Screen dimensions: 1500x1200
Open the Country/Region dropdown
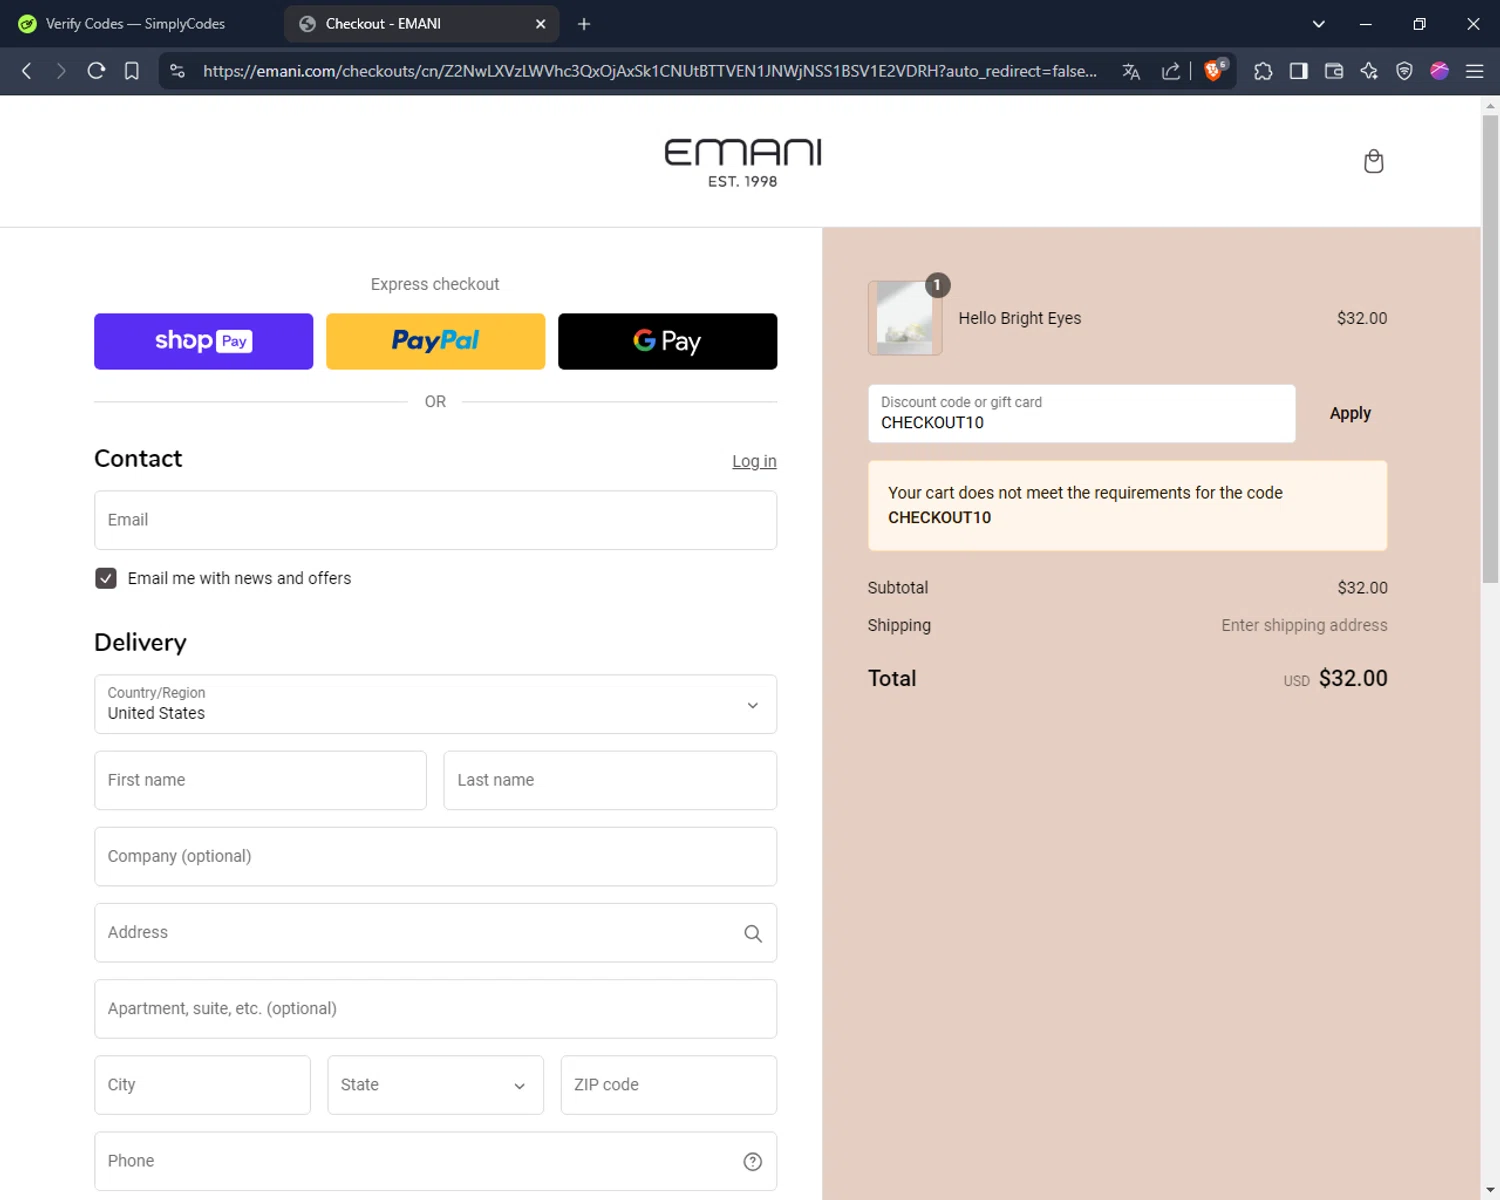tap(435, 704)
